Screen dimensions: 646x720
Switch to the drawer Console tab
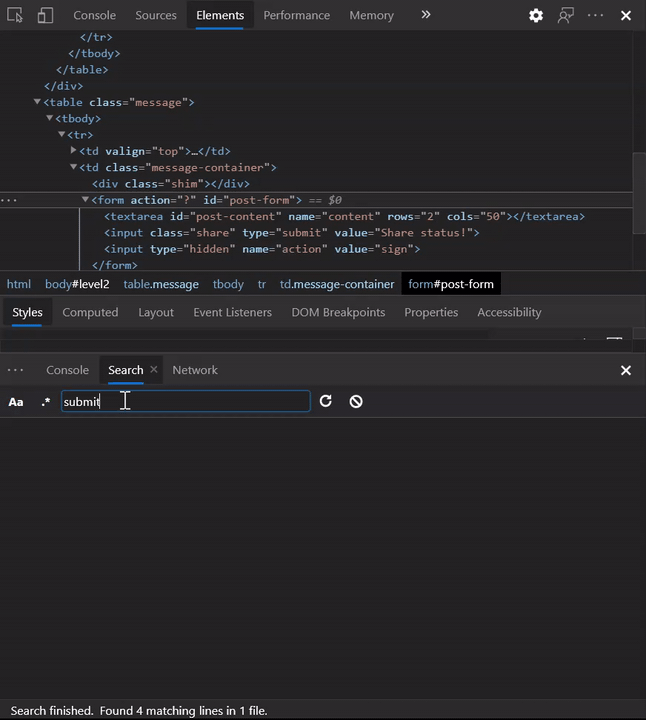tap(67, 370)
